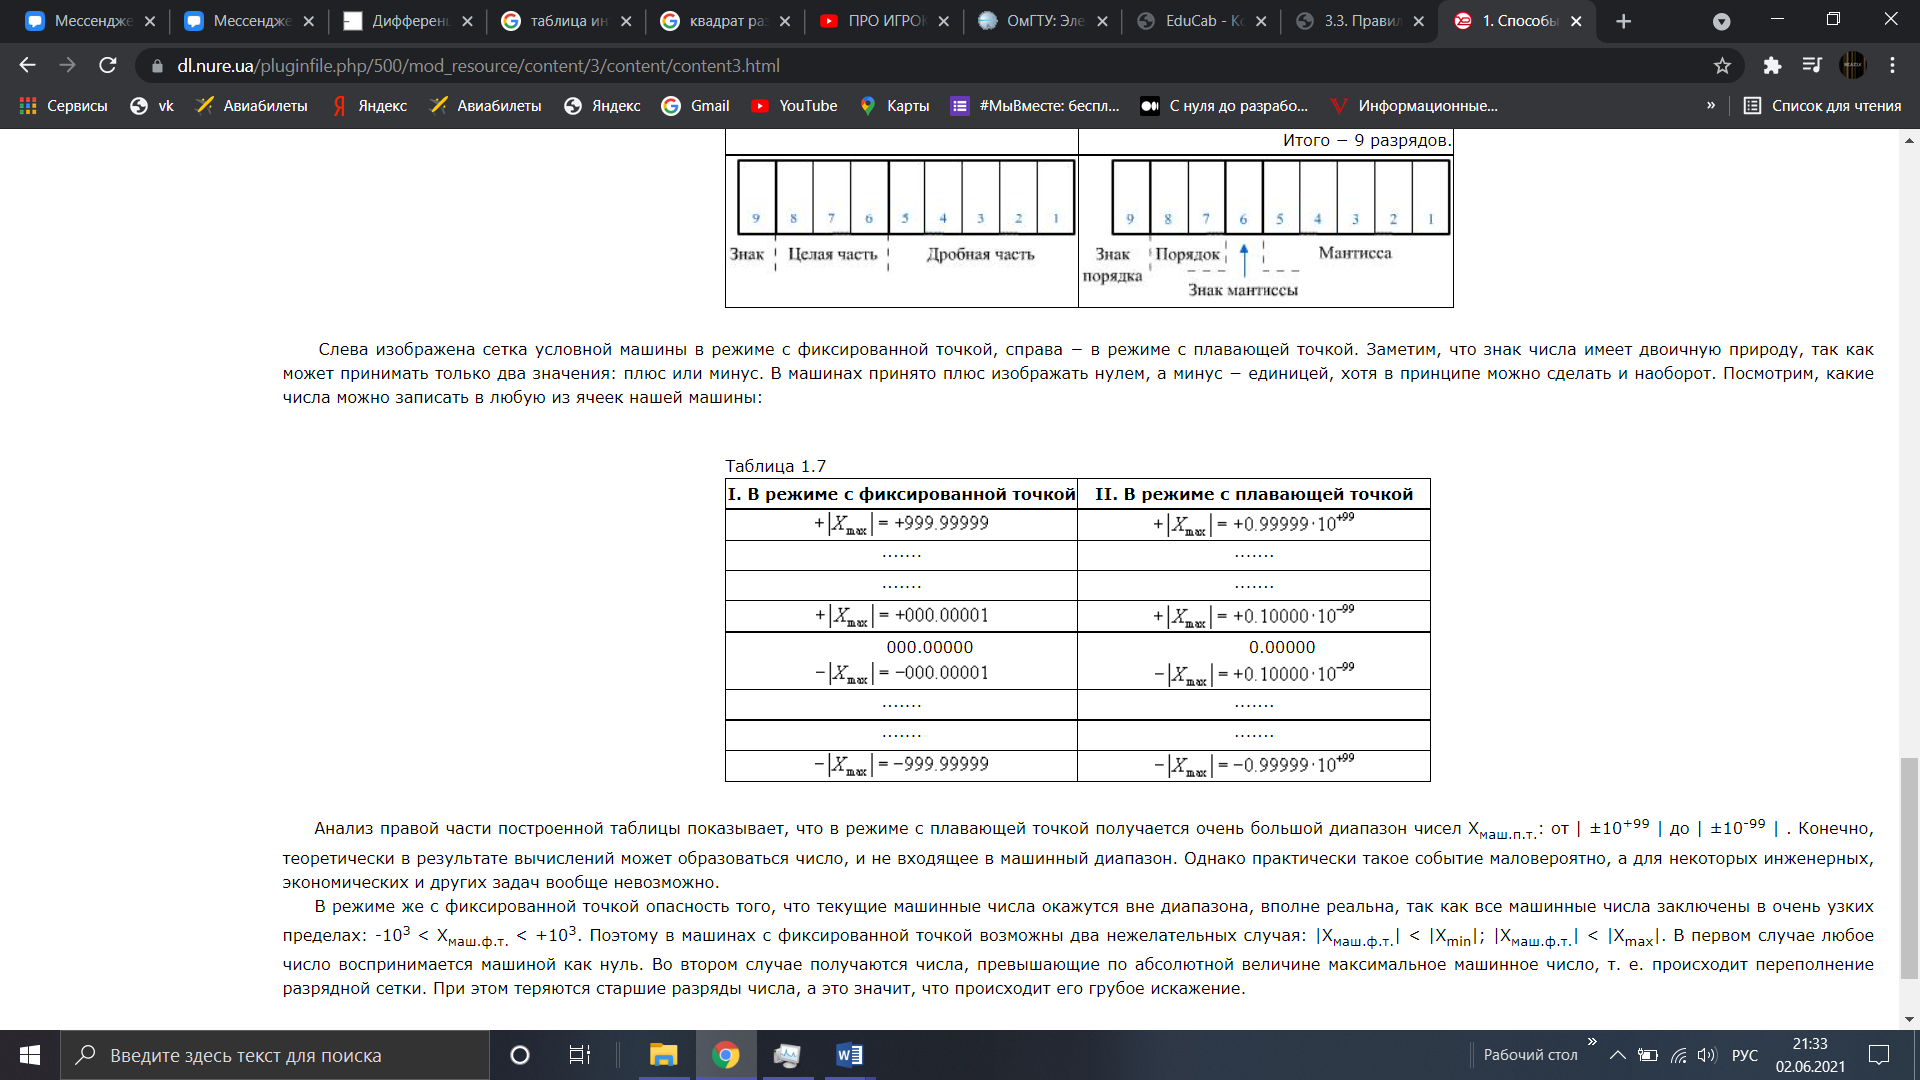Open the Информационные bookmark
The height and width of the screenshot is (1080, 1920).
point(1414,105)
